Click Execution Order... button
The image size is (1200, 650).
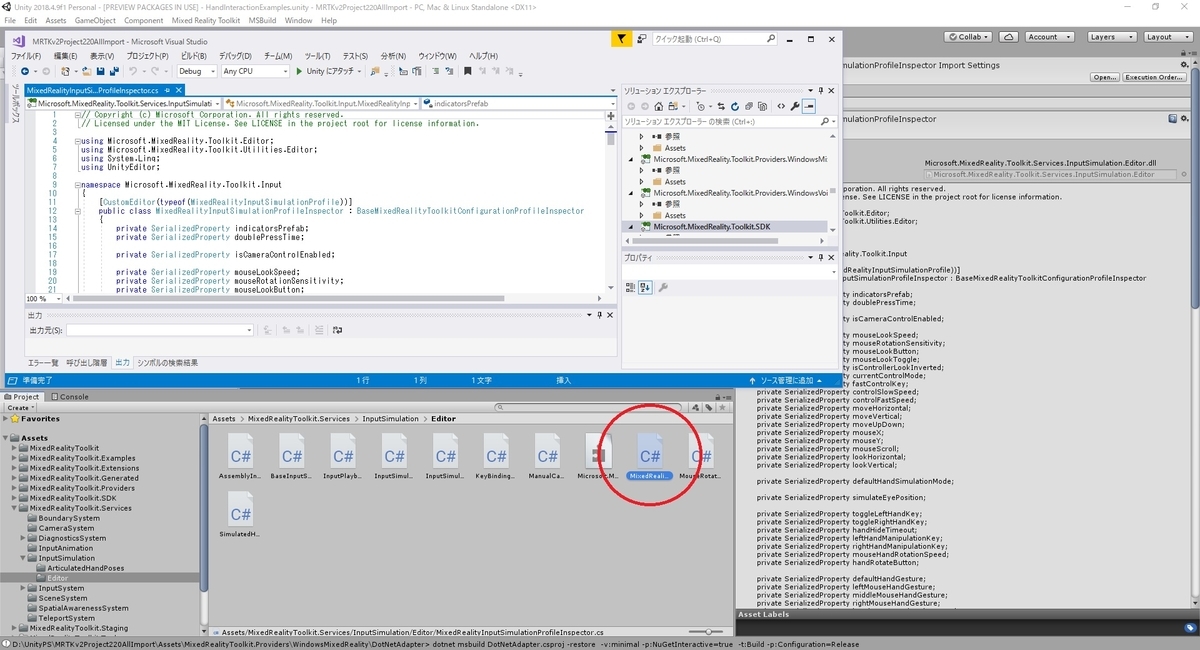(1154, 77)
